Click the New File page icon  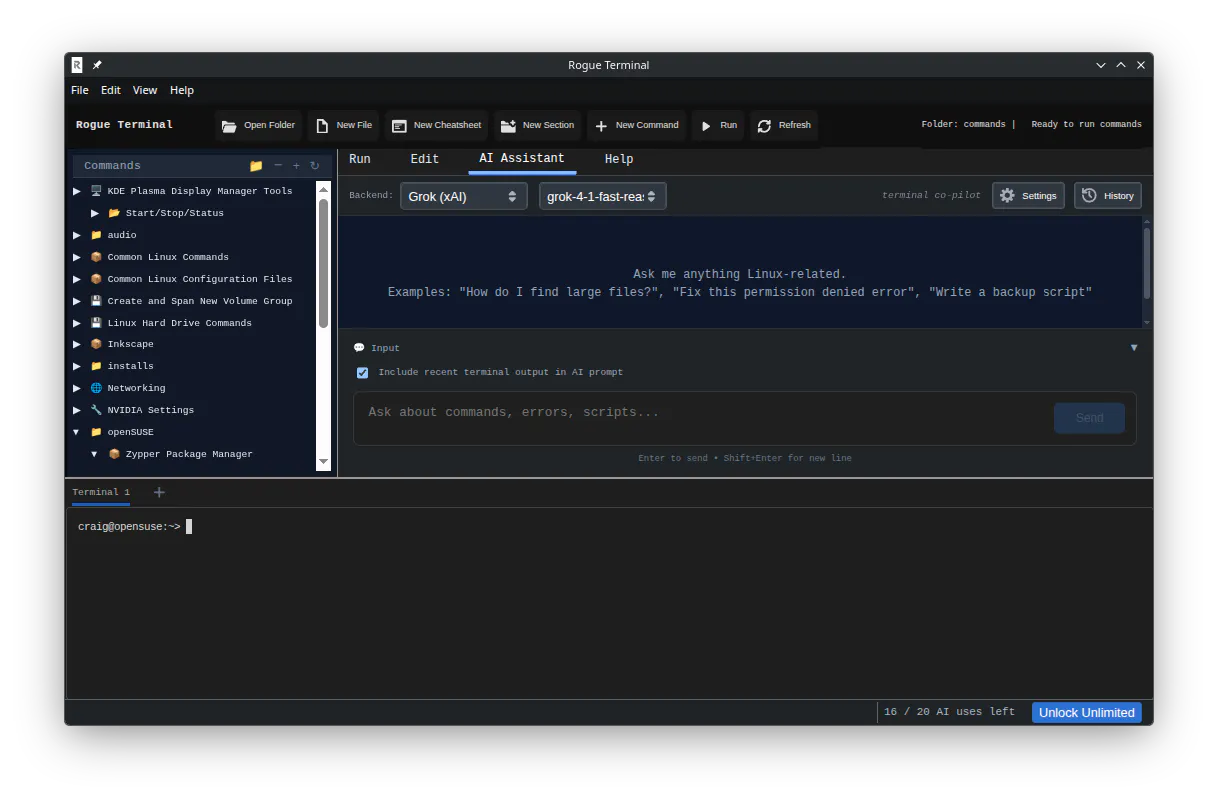(322, 126)
